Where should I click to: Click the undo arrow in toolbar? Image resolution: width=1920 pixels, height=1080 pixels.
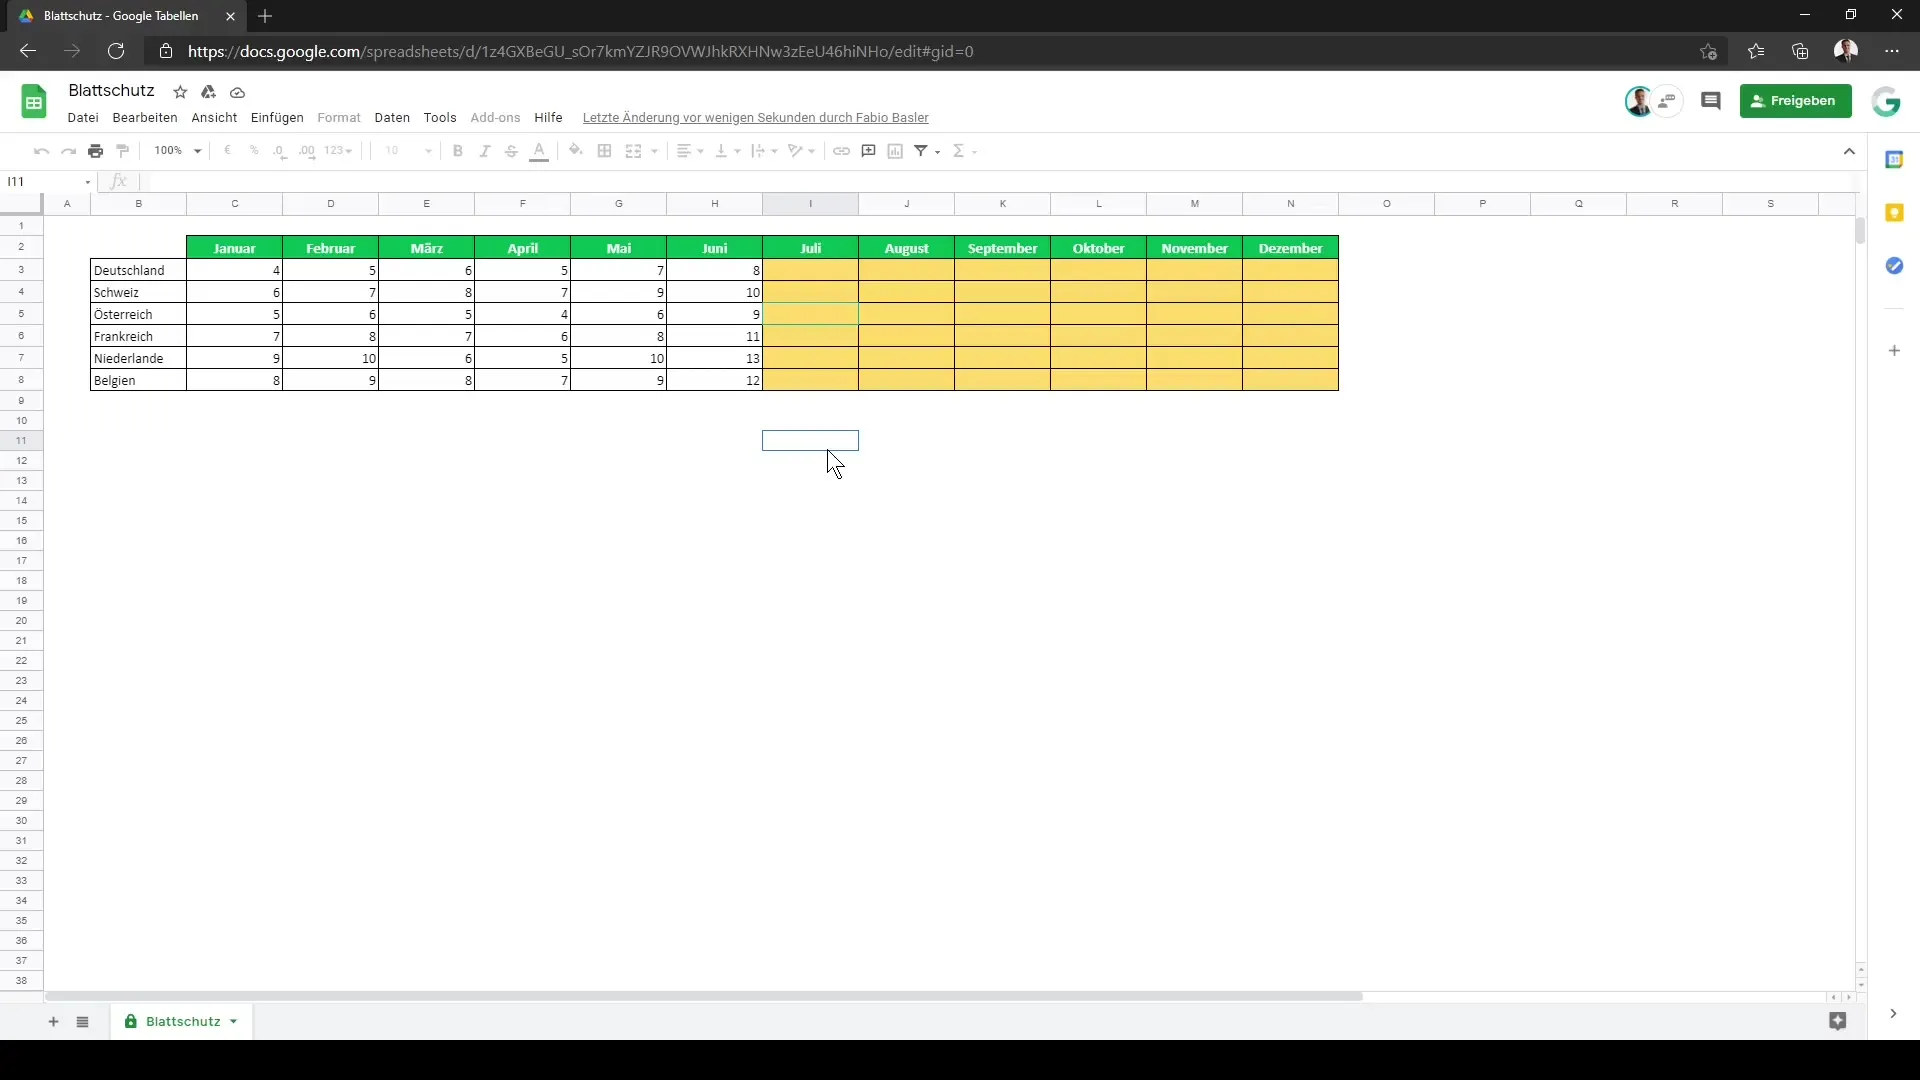41,151
